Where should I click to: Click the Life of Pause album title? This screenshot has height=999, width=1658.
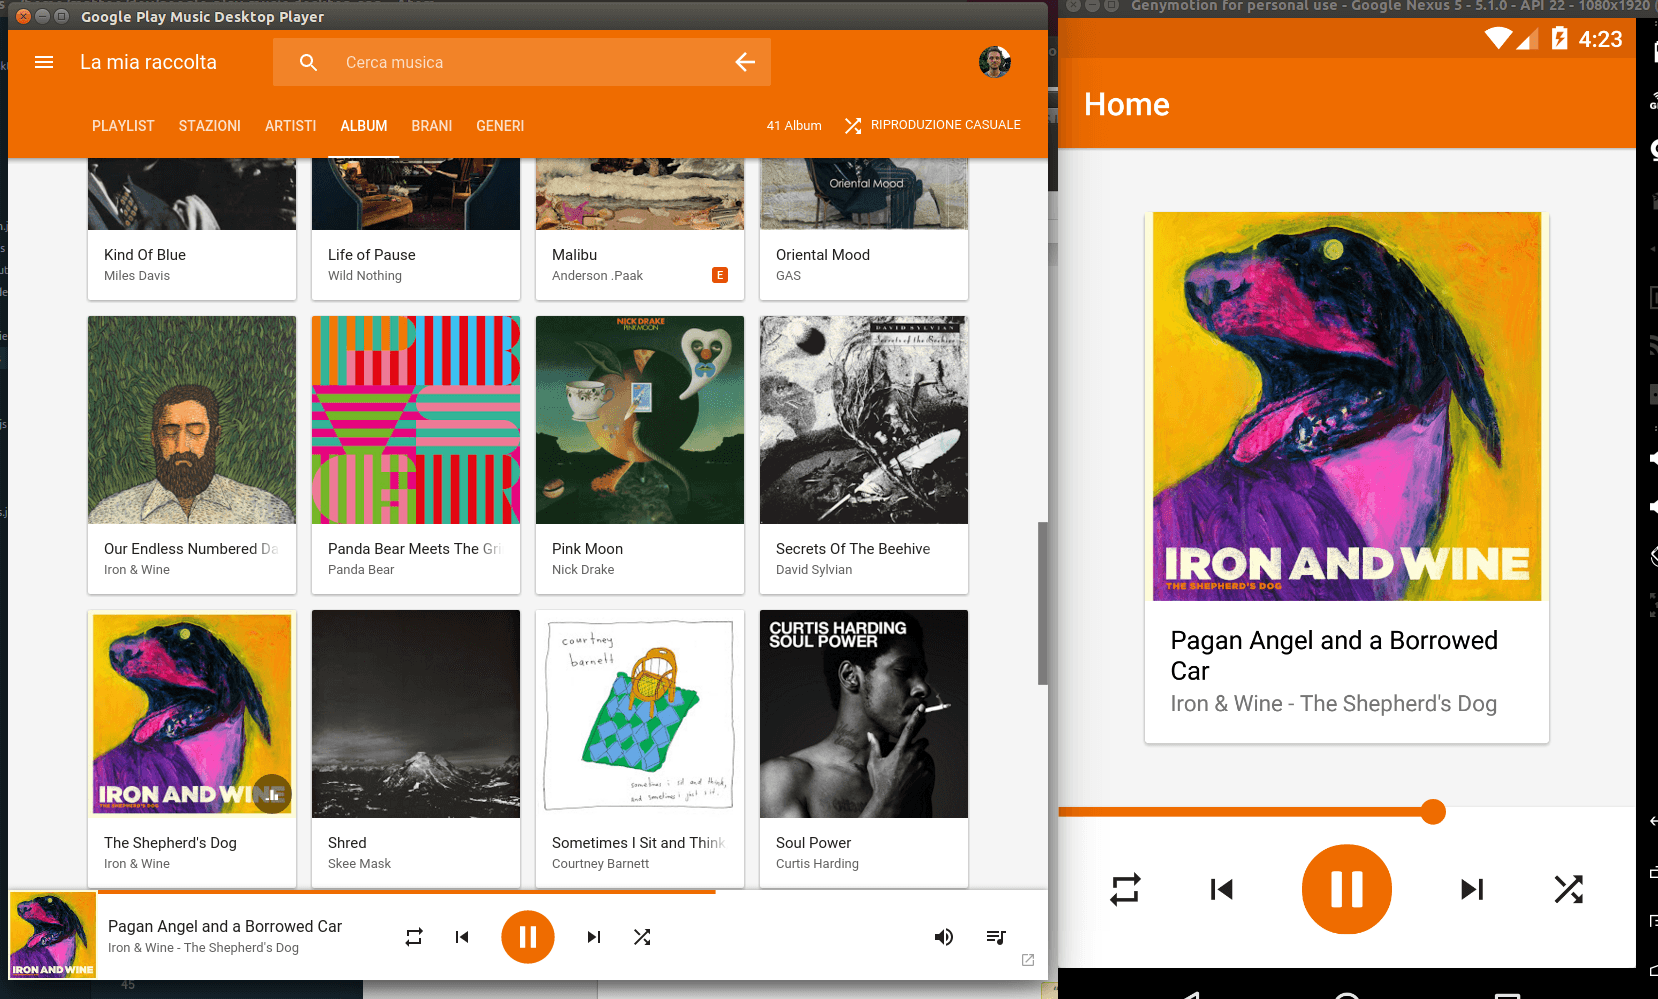click(x=372, y=255)
